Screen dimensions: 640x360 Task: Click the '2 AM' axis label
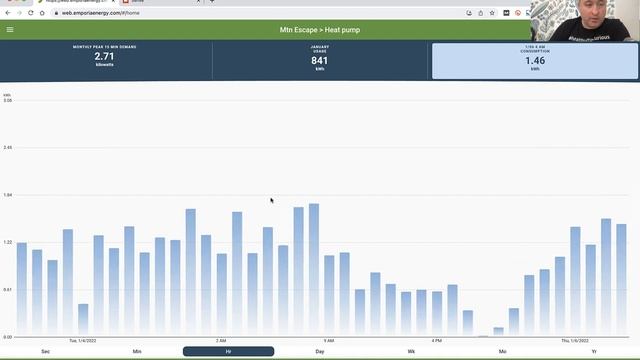[221, 341]
